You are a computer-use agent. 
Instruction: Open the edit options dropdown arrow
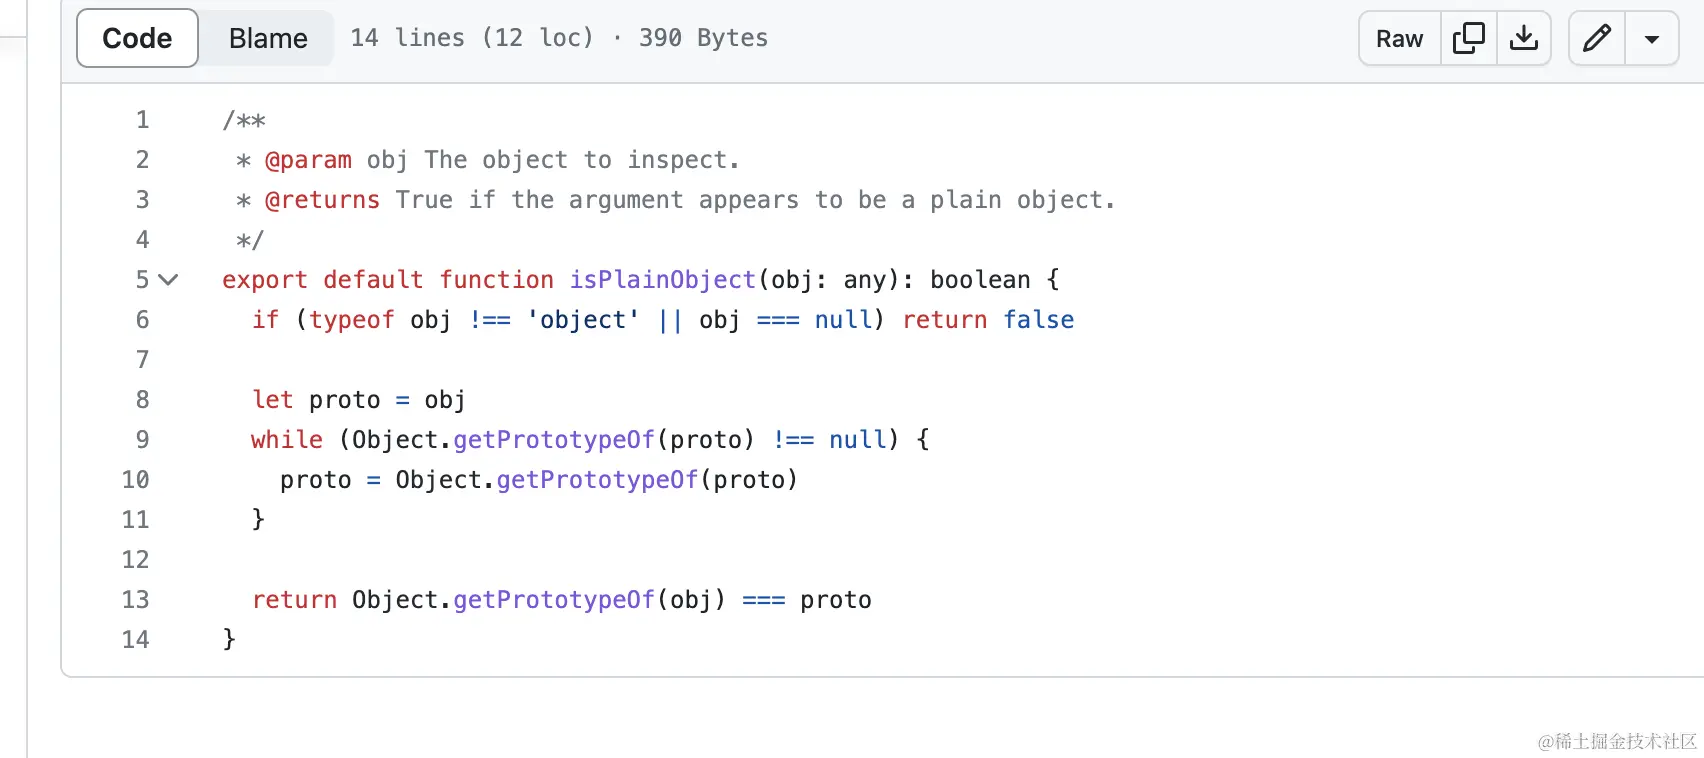pyautogui.click(x=1652, y=39)
